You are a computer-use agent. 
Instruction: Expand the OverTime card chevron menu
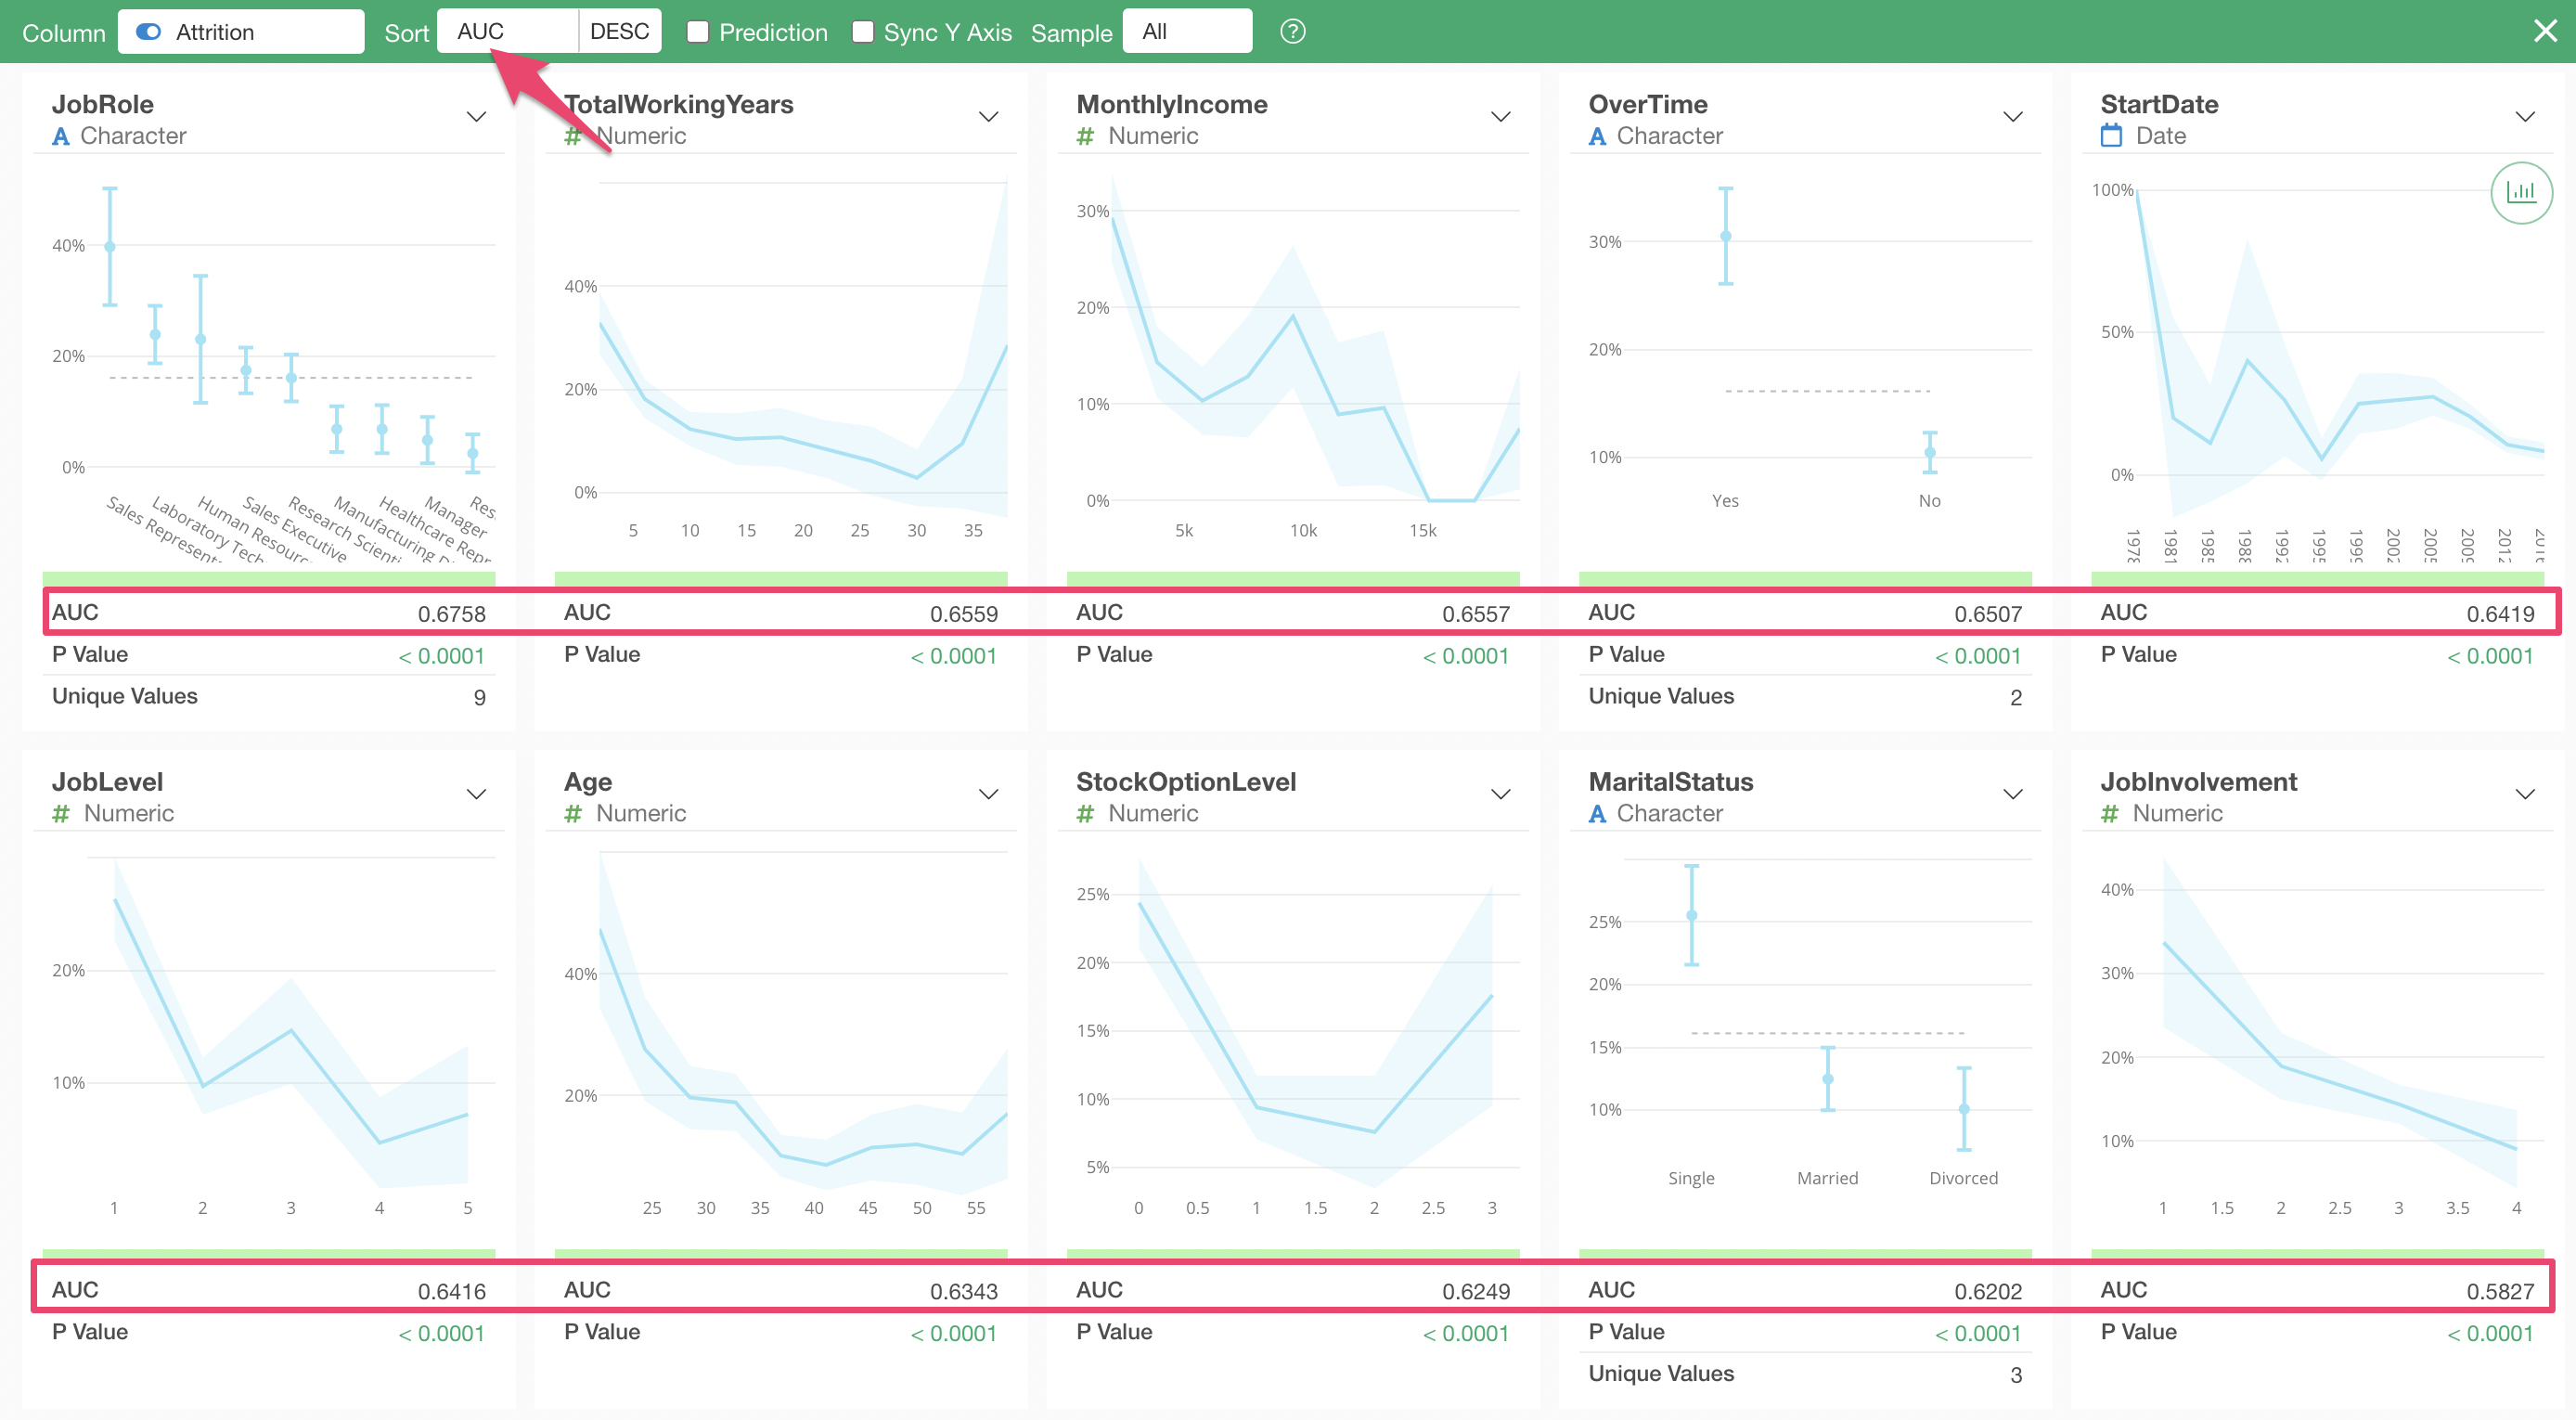2013,117
